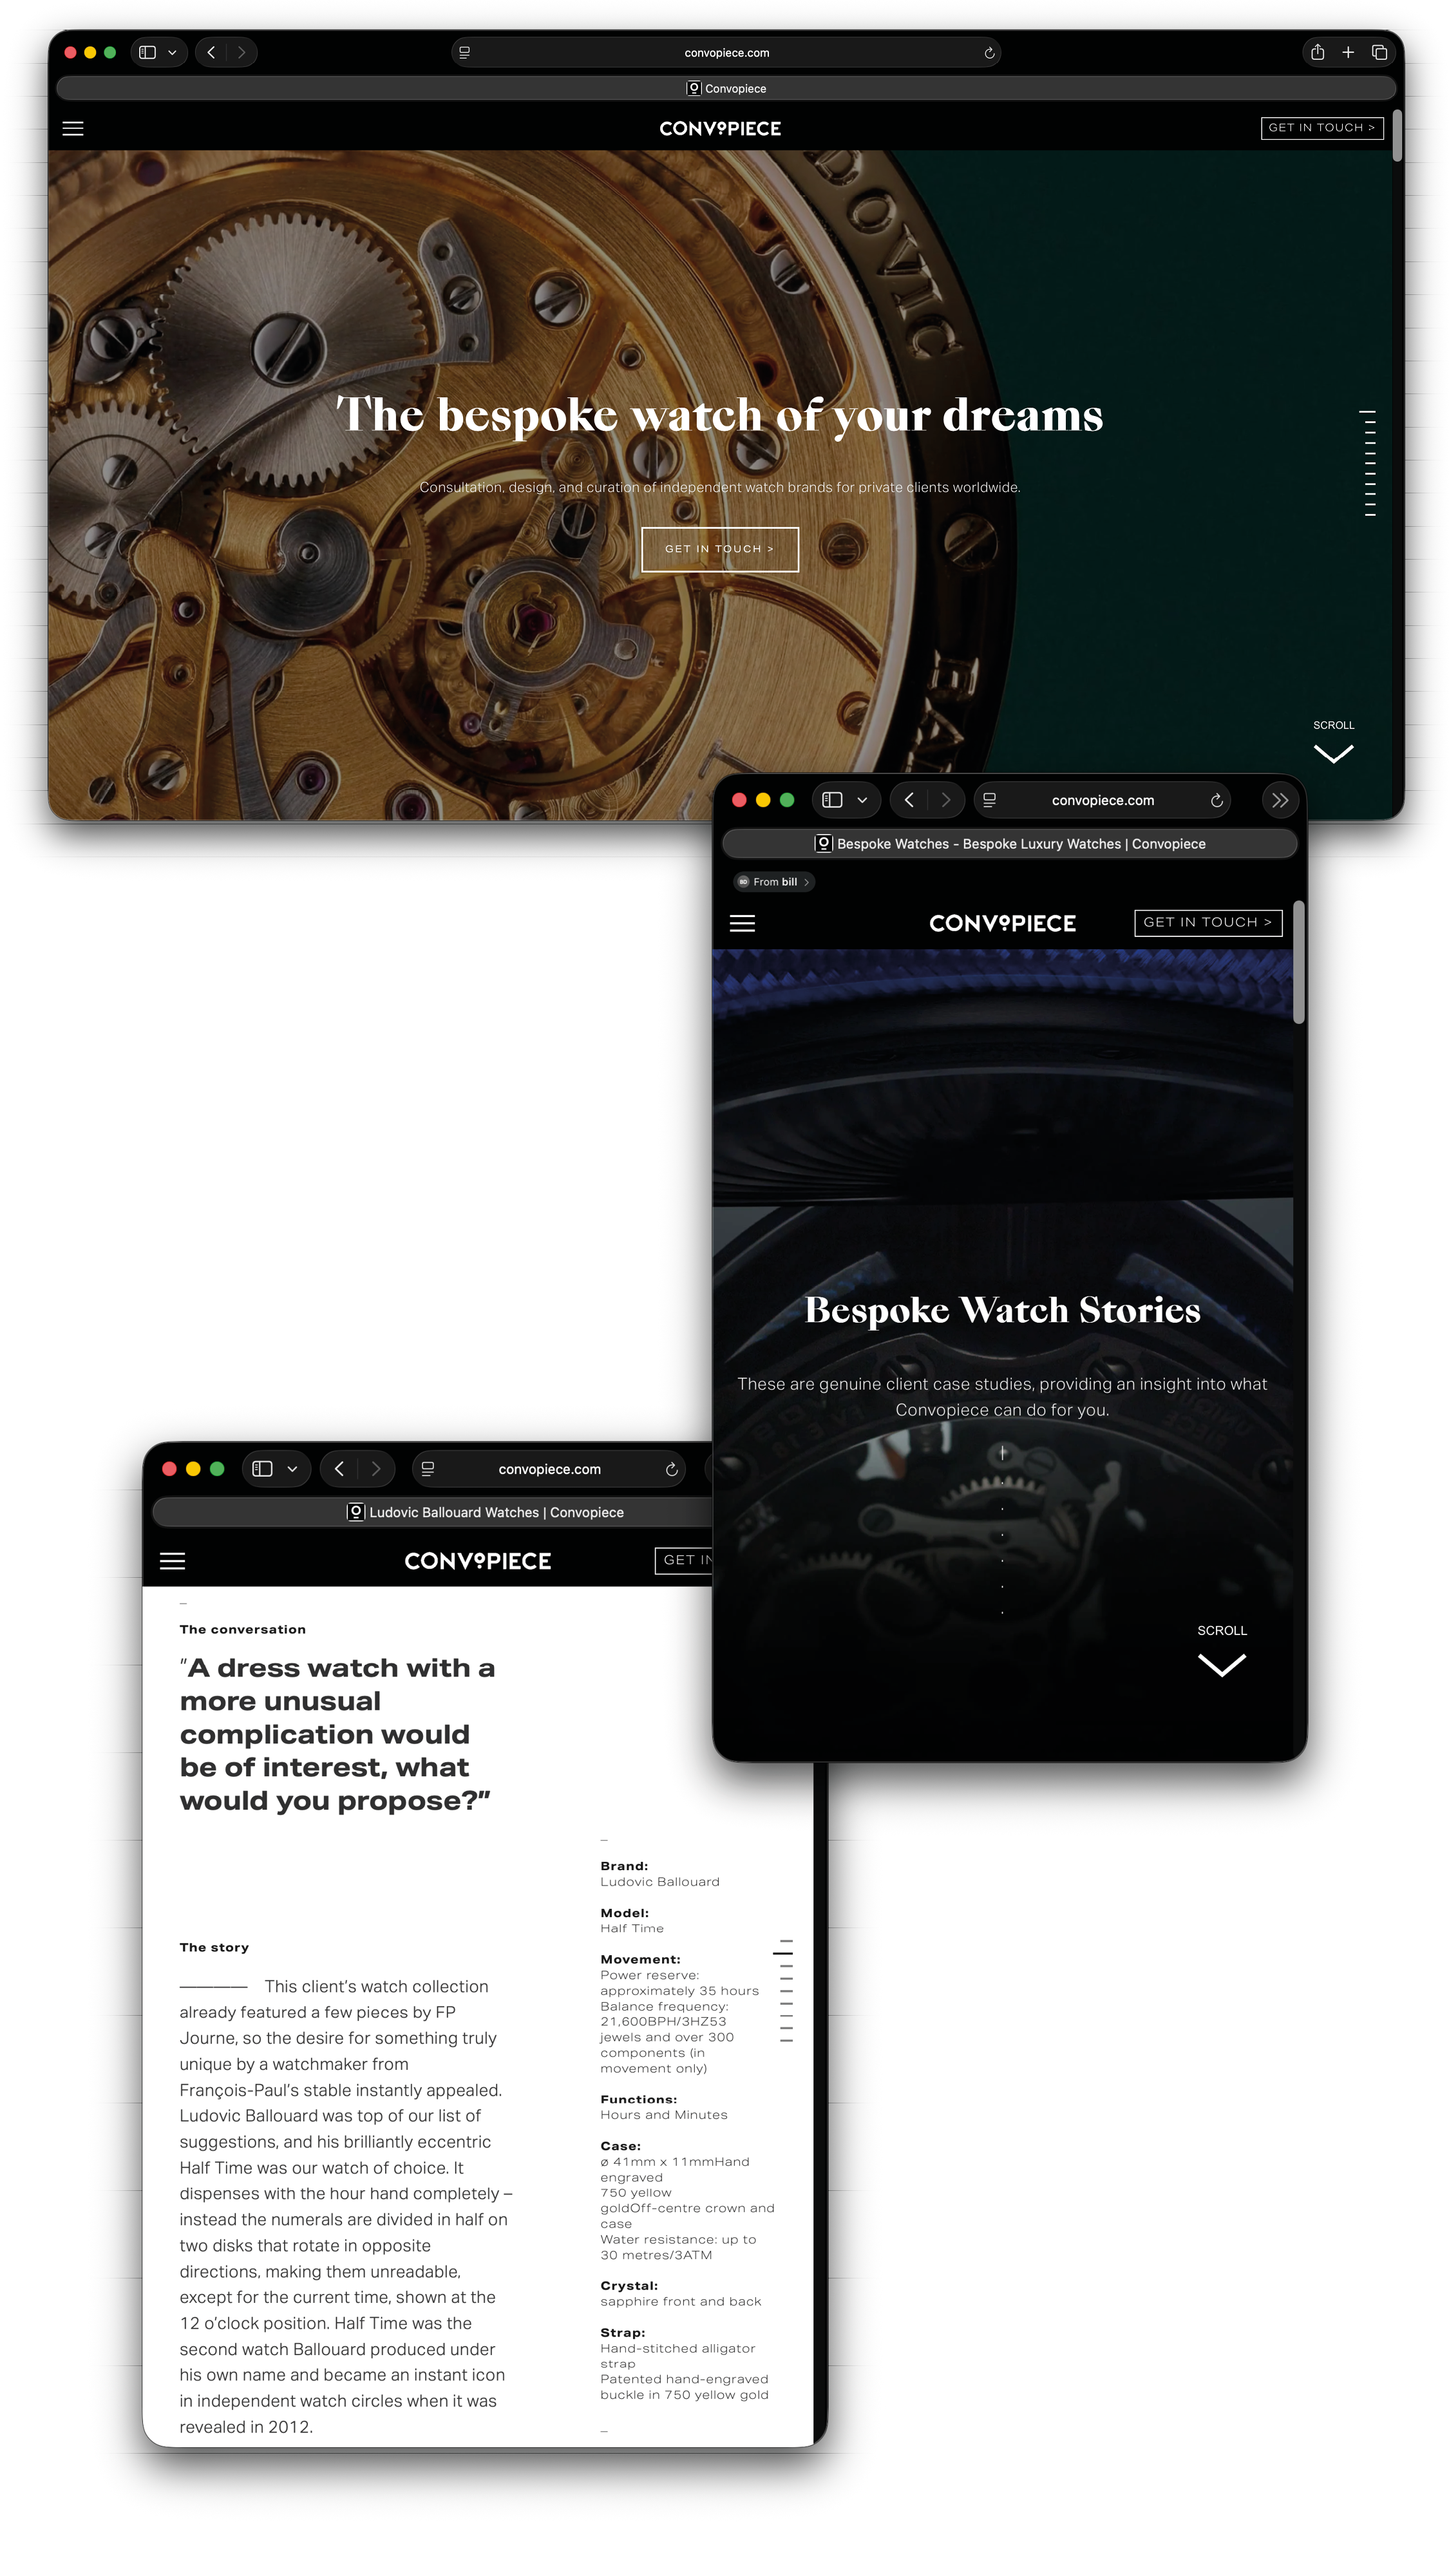Screen dimensions: 1449x2576
Task: Reload page in the top browser window
Action: (x=989, y=53)
